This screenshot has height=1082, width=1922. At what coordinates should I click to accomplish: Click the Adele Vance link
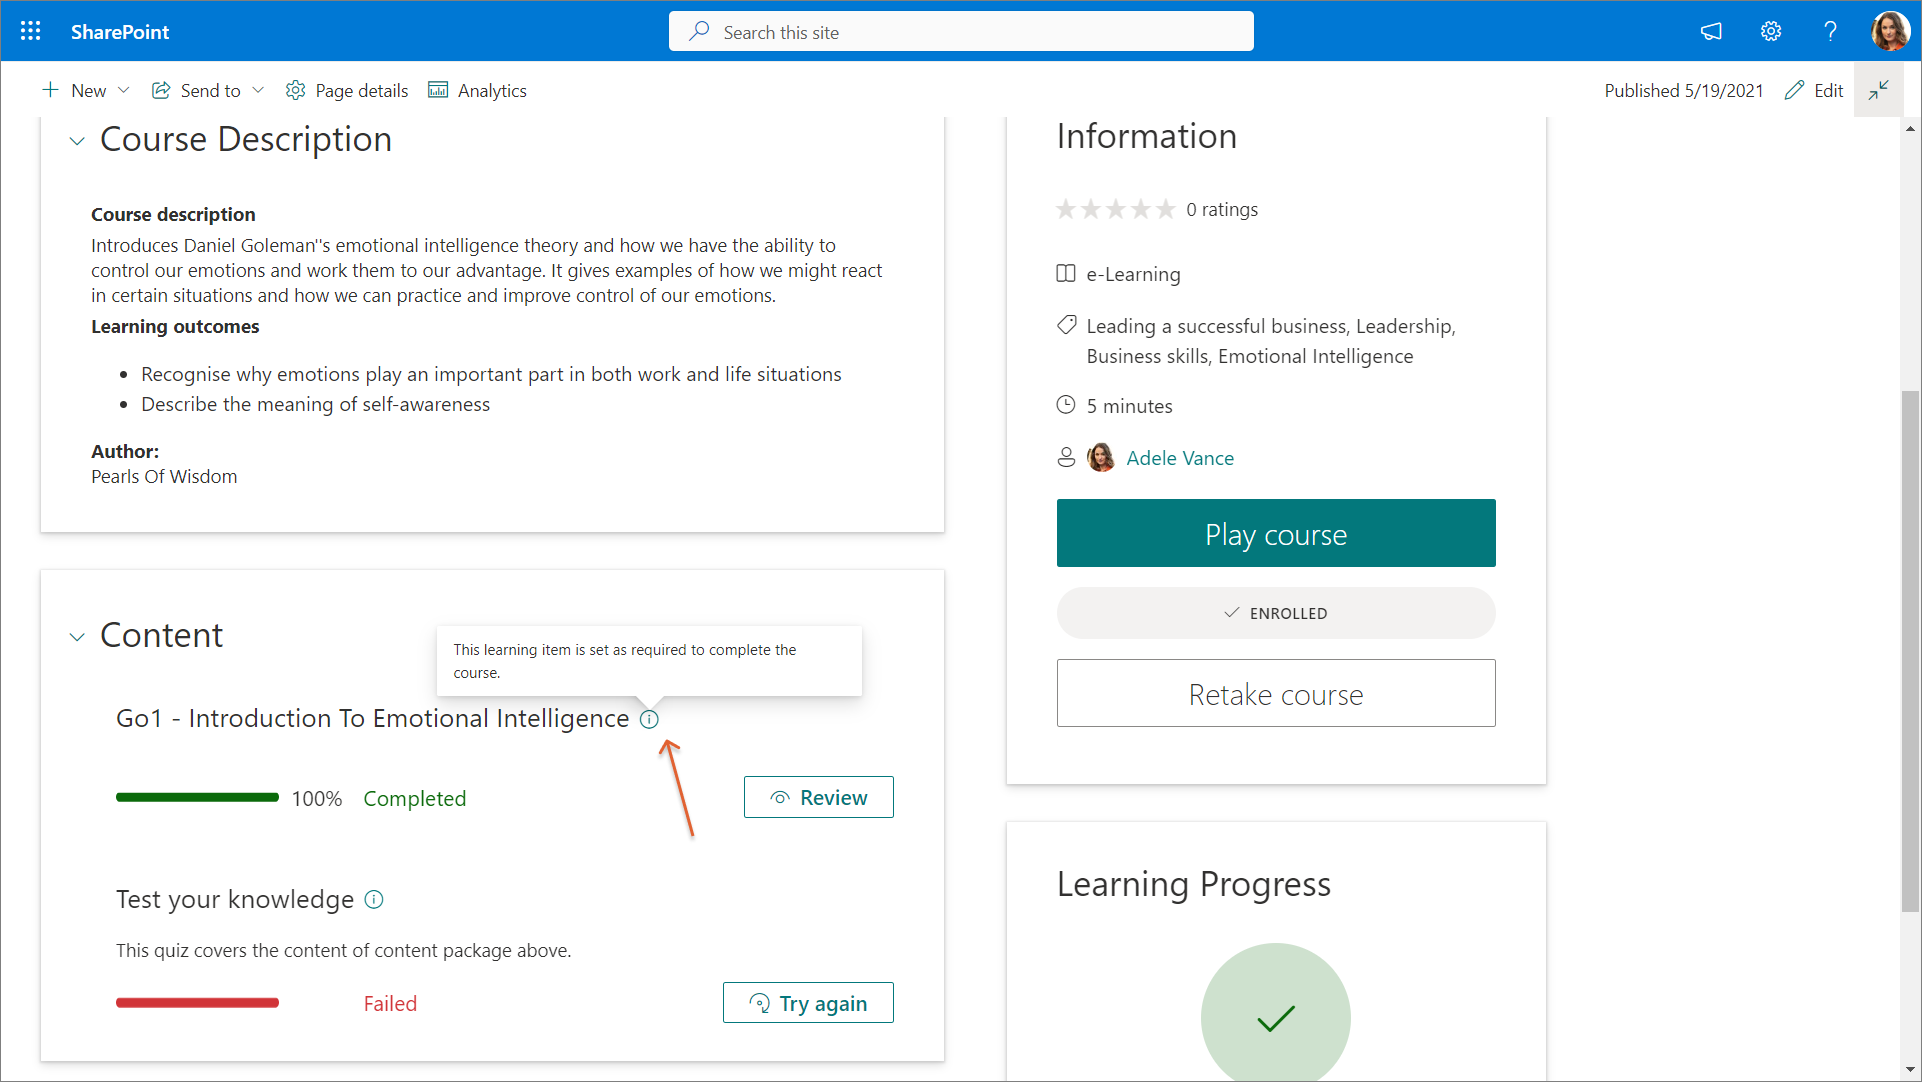[x=1180, y=458]
